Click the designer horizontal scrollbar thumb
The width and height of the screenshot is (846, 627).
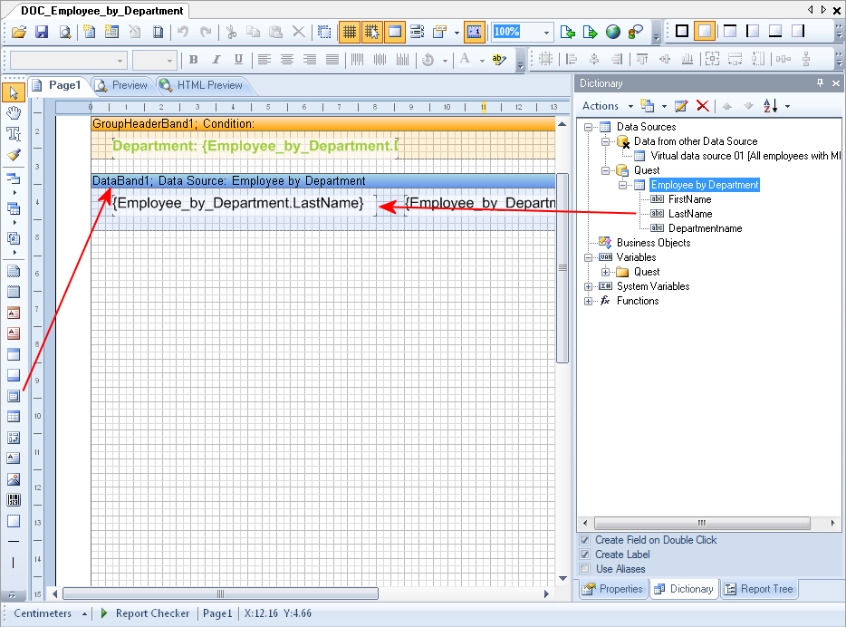click(x=220, y=594)
